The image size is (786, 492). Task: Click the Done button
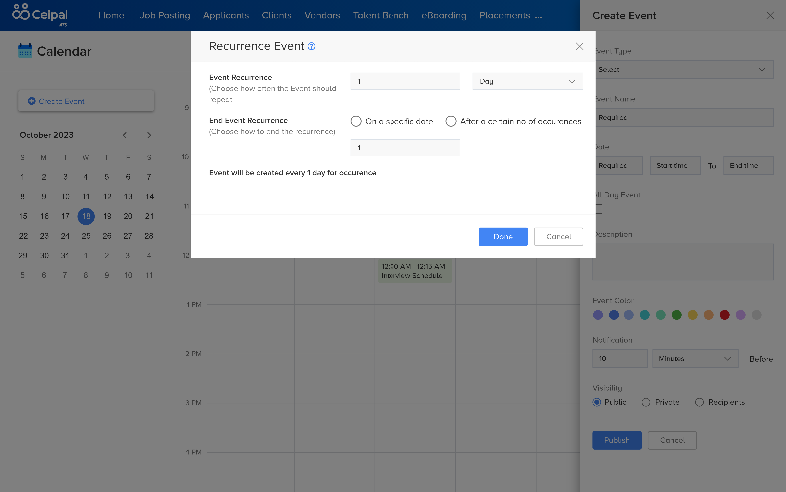[x=503, y=237]
